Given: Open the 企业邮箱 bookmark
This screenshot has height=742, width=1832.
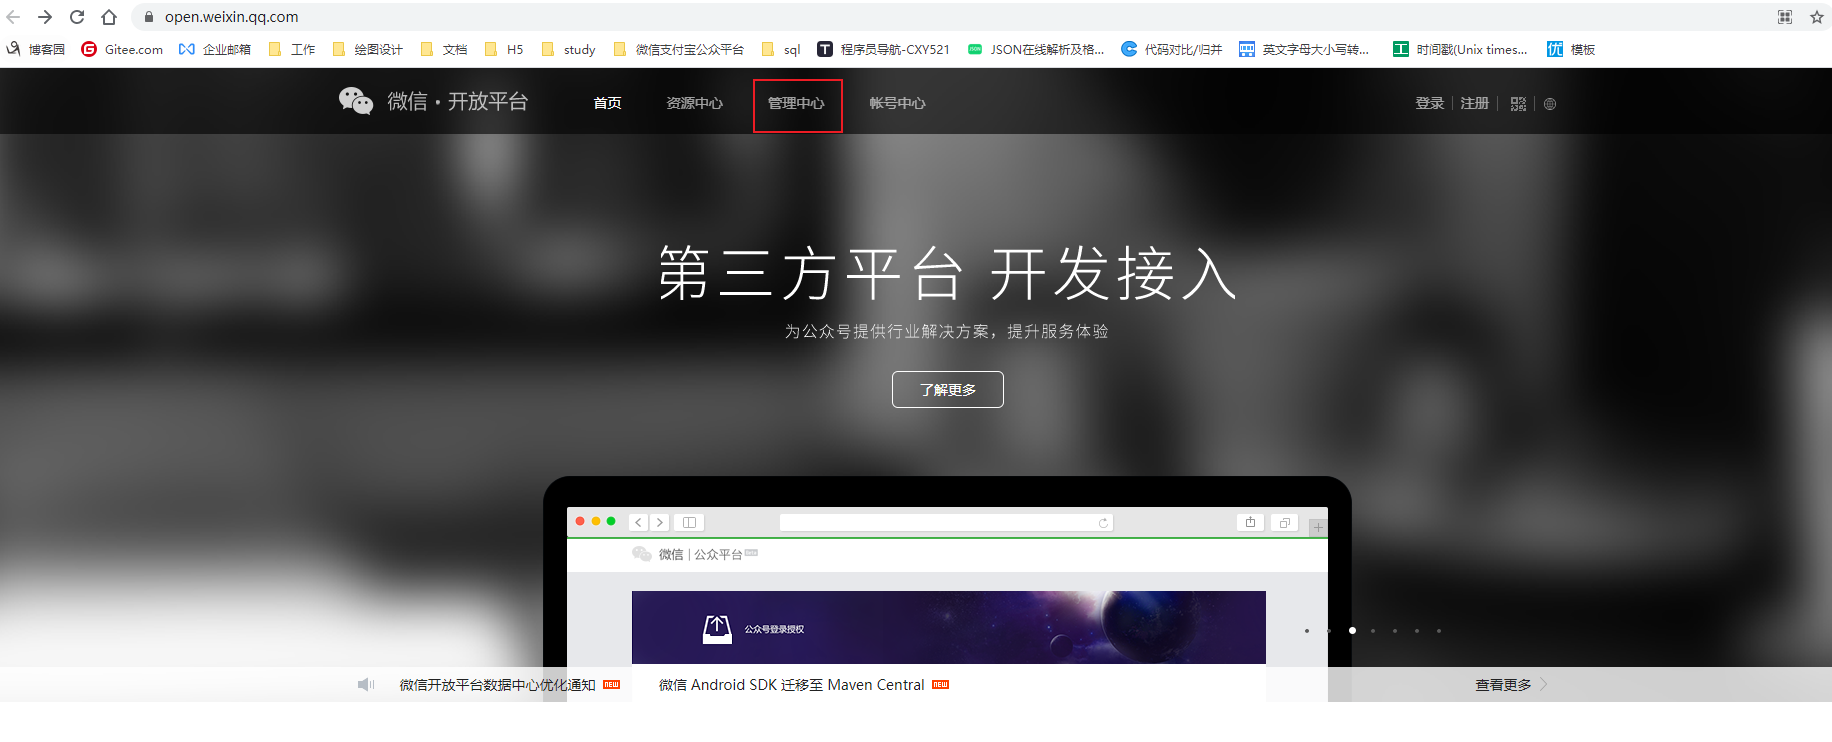Looking at the screenshot, I should click(215, 49).
